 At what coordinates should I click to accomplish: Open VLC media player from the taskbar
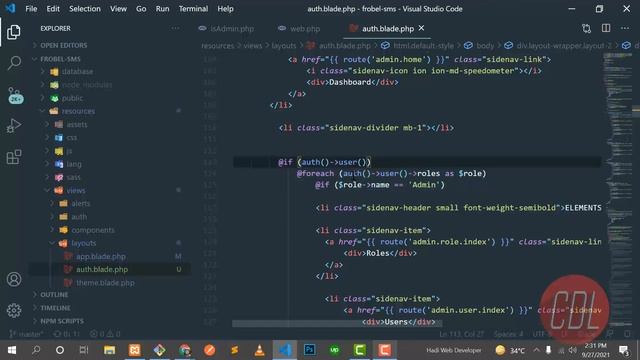coord(259,350)
